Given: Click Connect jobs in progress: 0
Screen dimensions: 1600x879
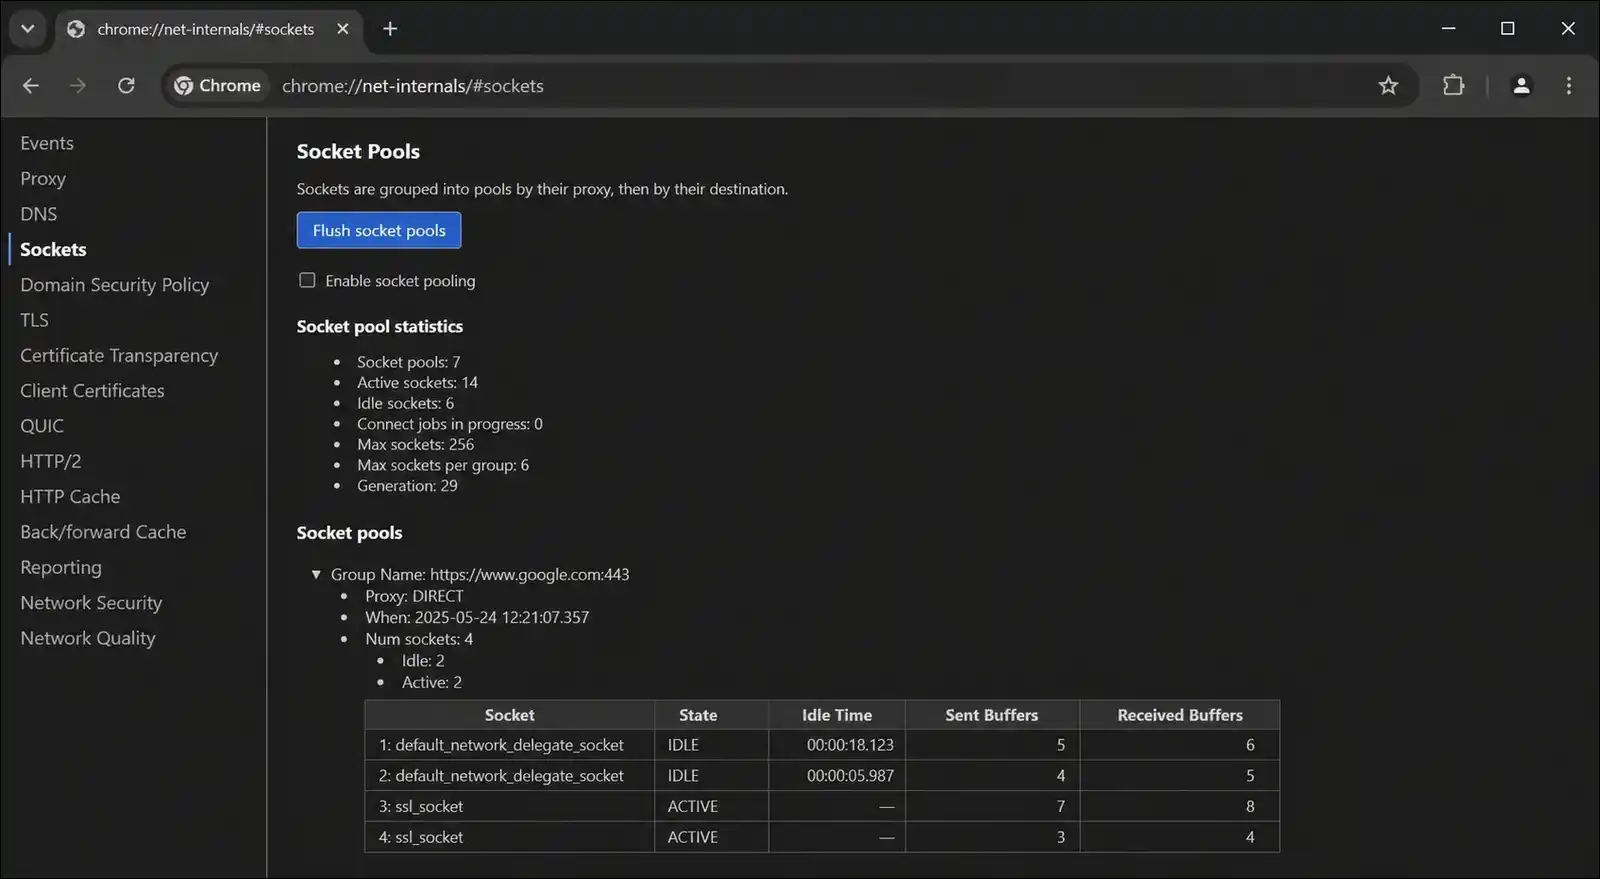Looking at the screenshot, I should point(450,424).
